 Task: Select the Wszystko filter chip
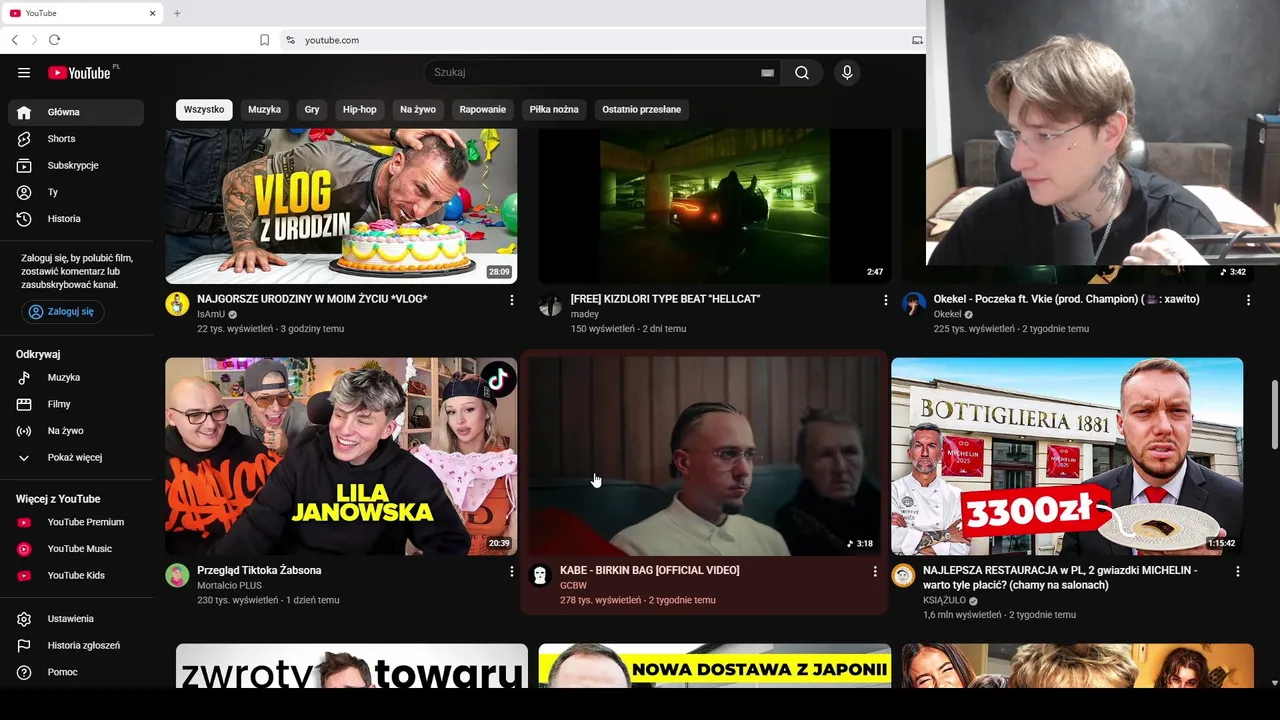point(204,110)
